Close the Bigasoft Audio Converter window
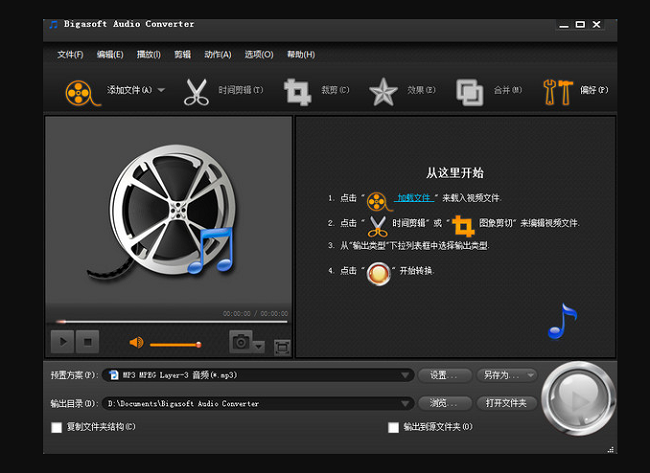The image size is (650, 473). [x=597, y=24]
